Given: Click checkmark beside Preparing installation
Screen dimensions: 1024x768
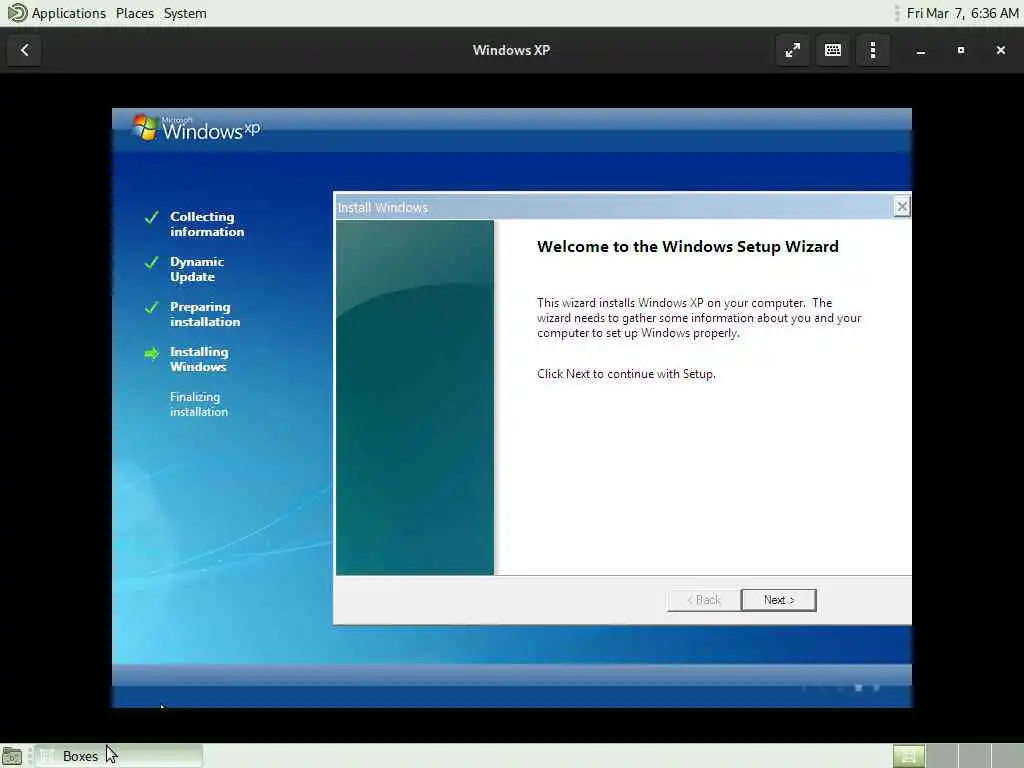Looking at the screenshot, I should 152,307.
